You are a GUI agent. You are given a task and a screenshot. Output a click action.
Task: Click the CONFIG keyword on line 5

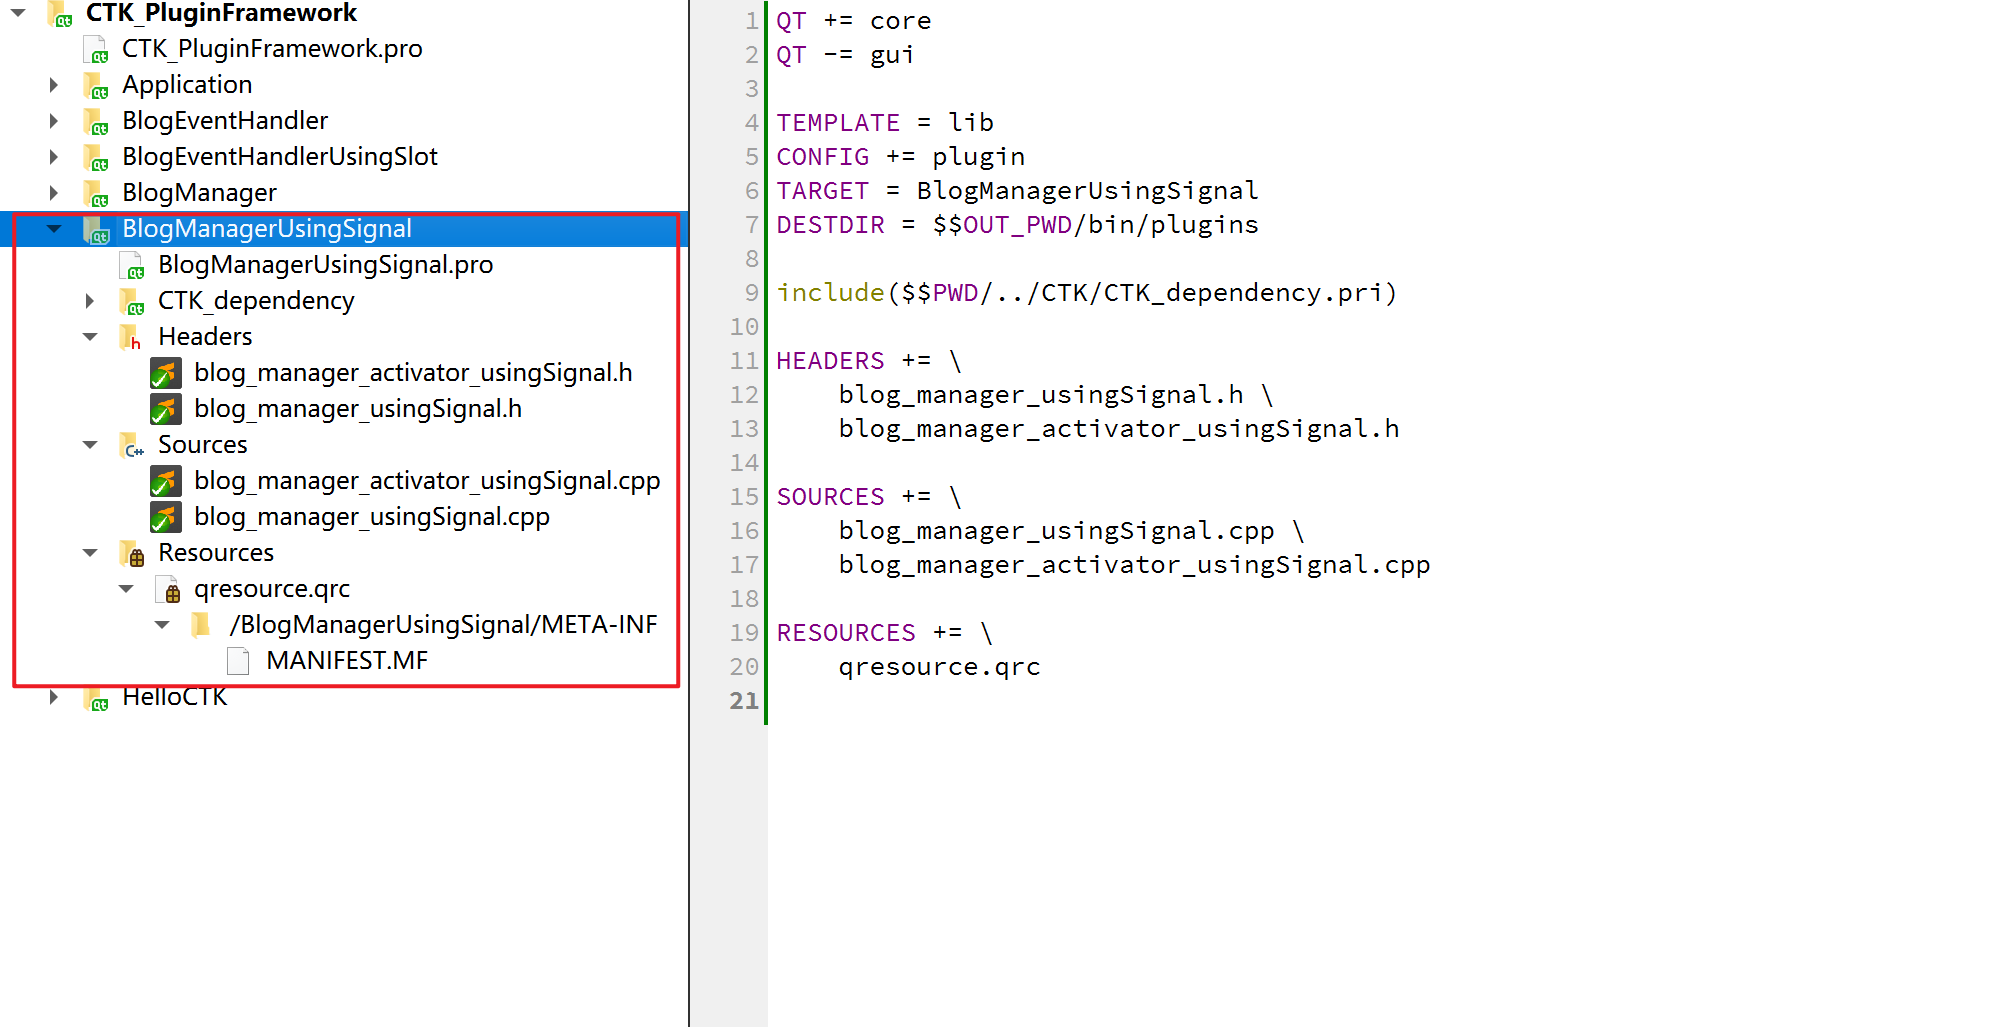click(x=823, y=157)
